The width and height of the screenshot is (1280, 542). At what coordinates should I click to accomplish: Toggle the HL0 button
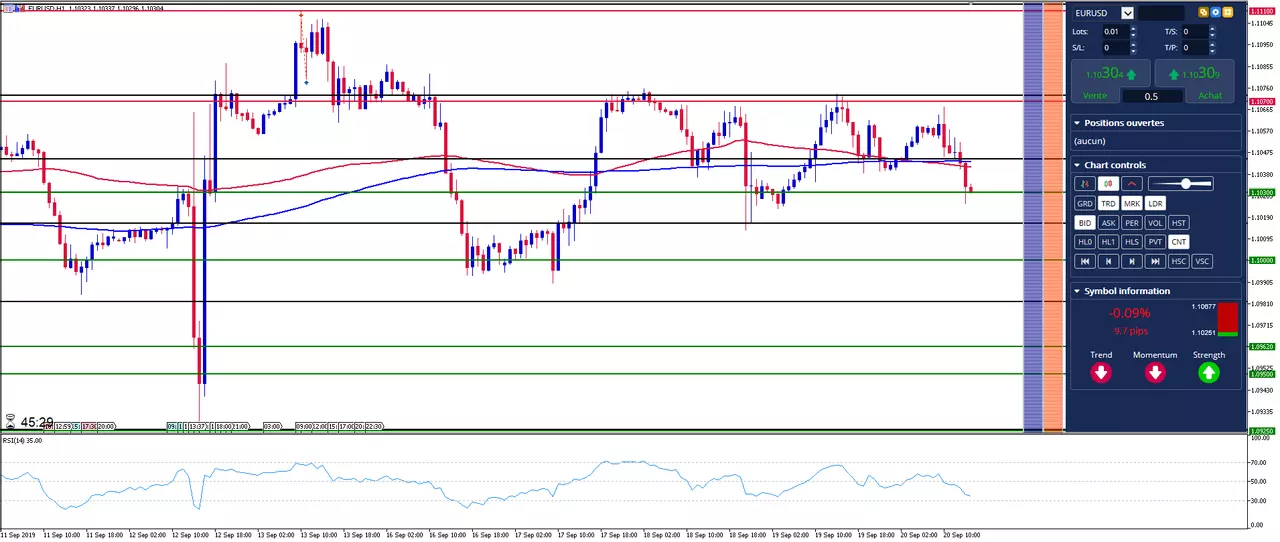pyautogui.click(x=1085, y=242)
